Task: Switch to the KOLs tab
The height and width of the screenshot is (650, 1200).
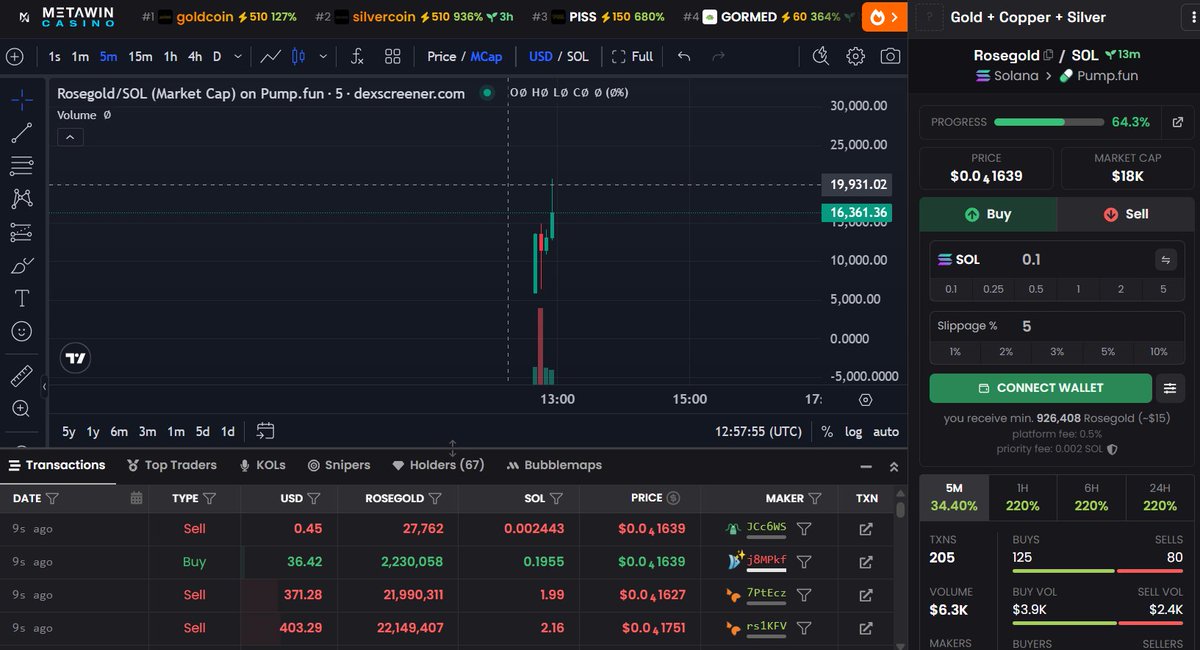Action: tap(262, 465)
